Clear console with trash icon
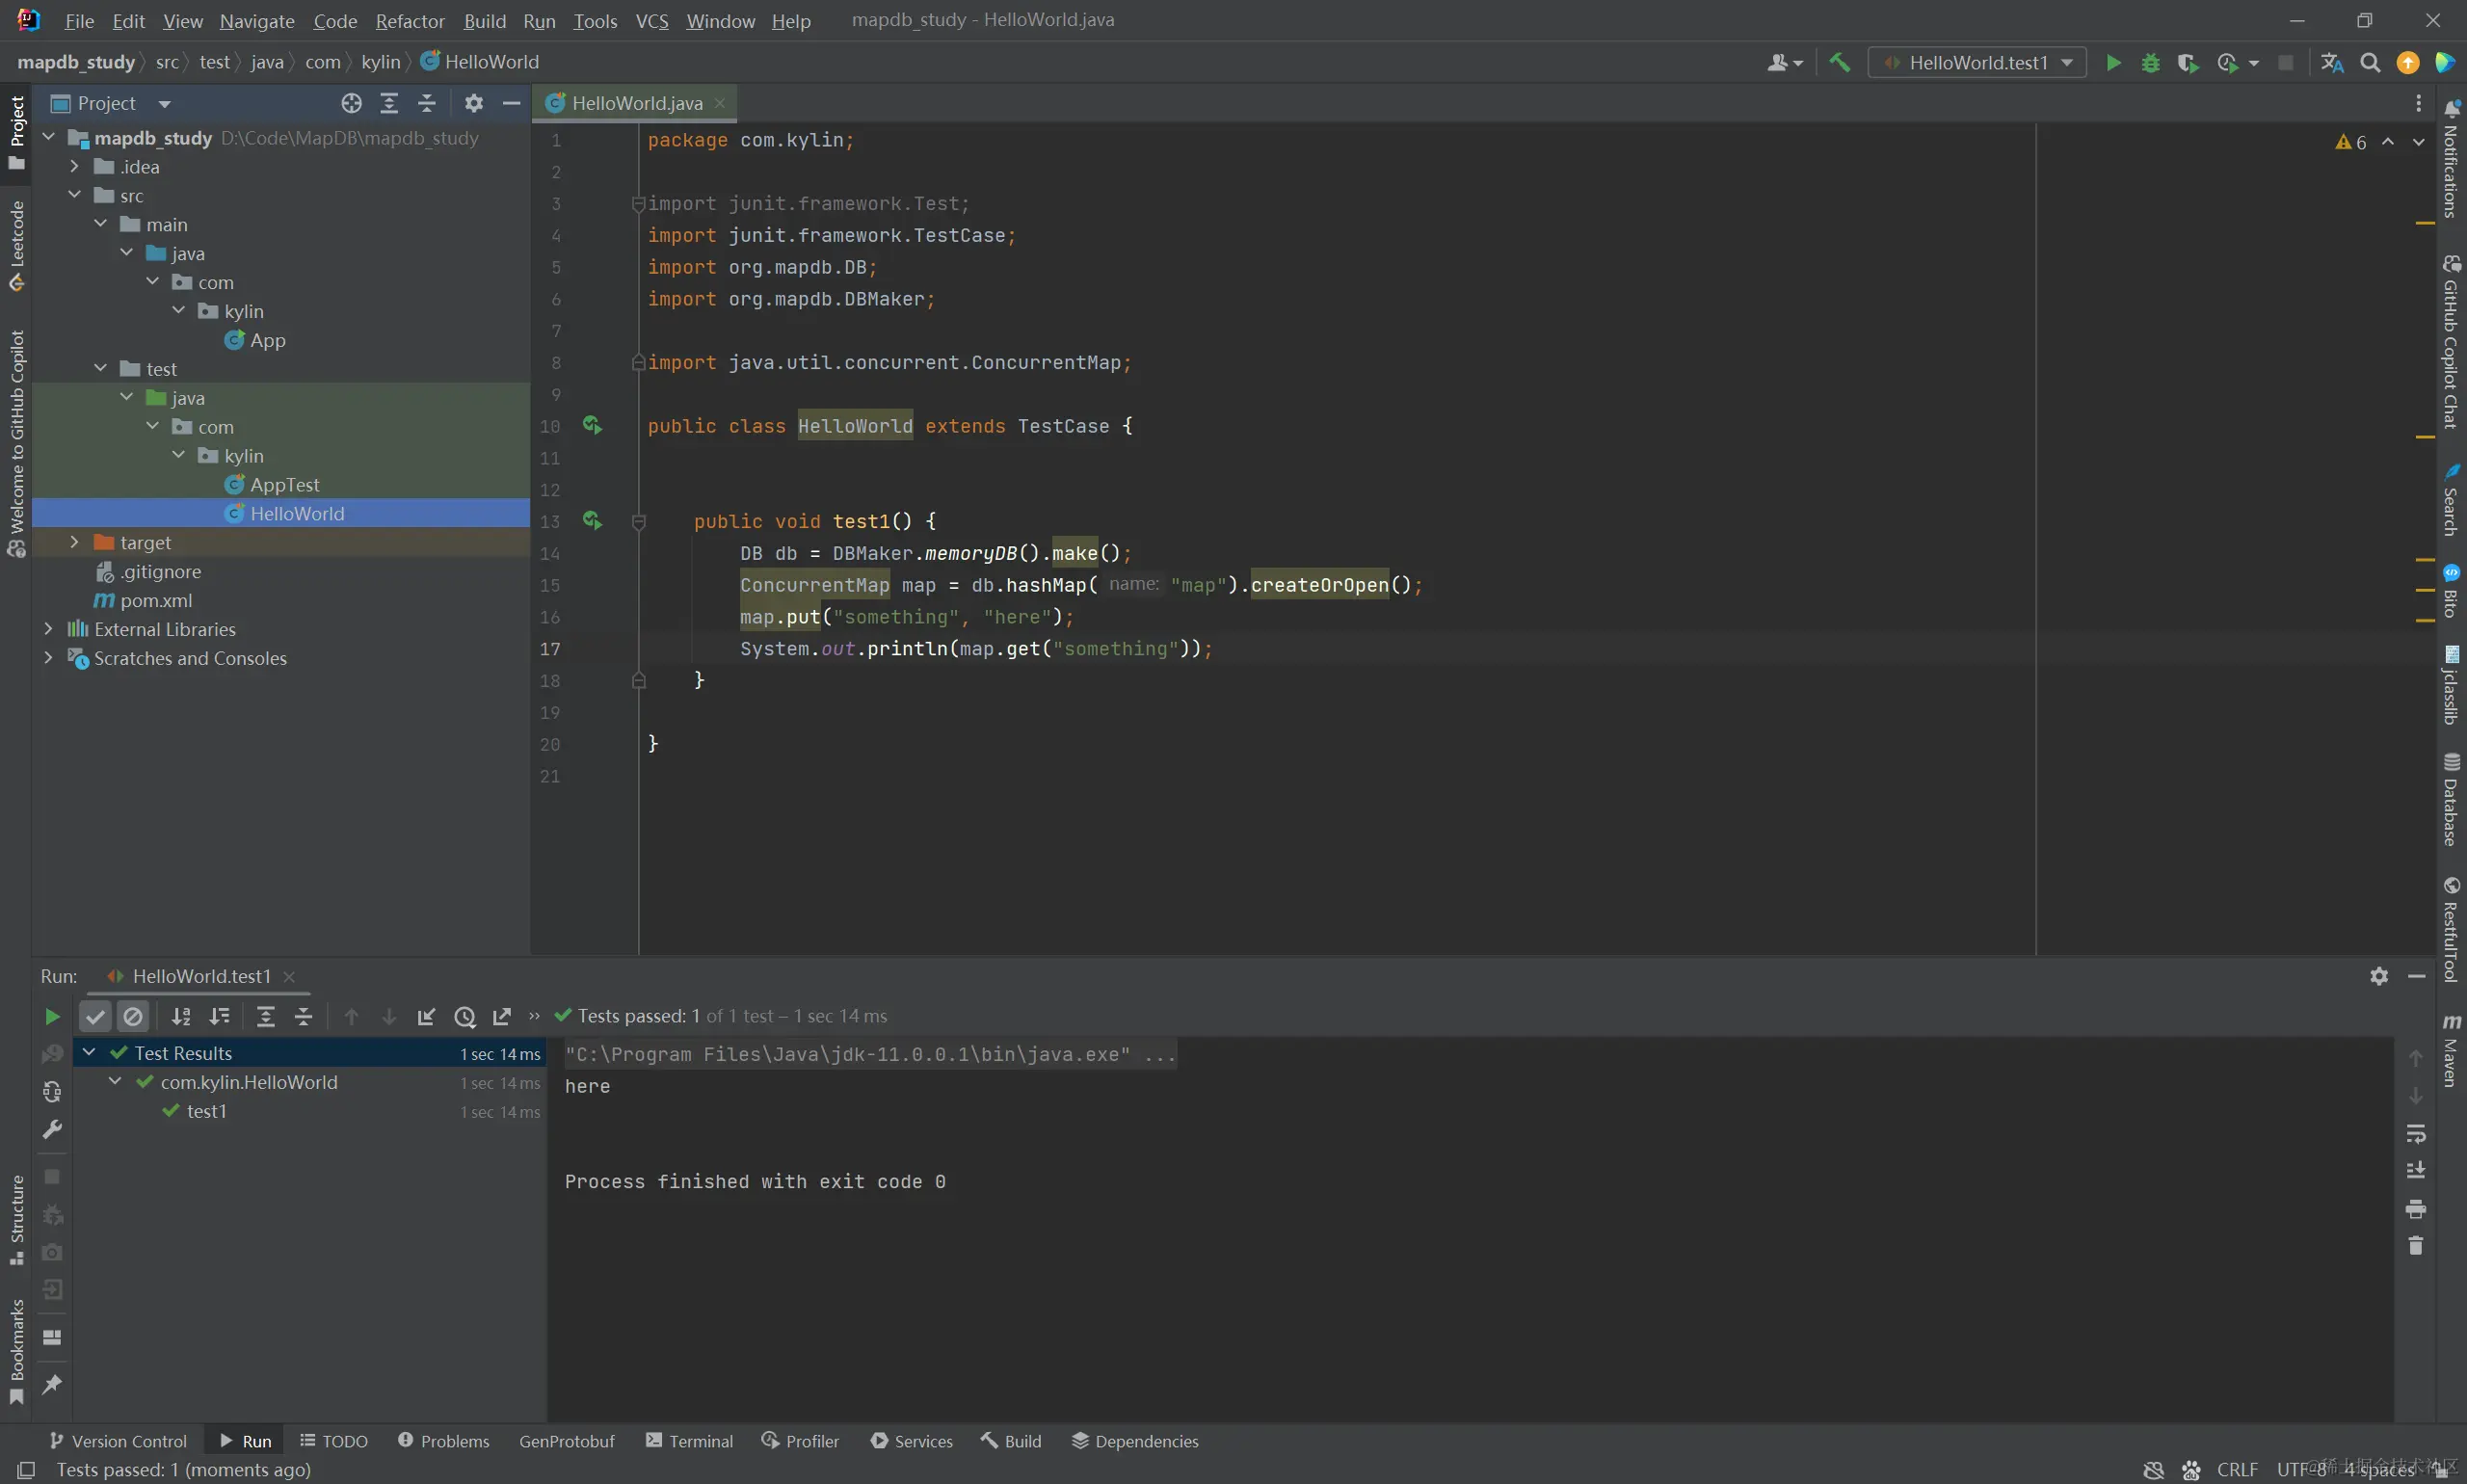The width and height of the screenshot is (2467, 1484). pyautogui.click(x=2416, y=1246)
